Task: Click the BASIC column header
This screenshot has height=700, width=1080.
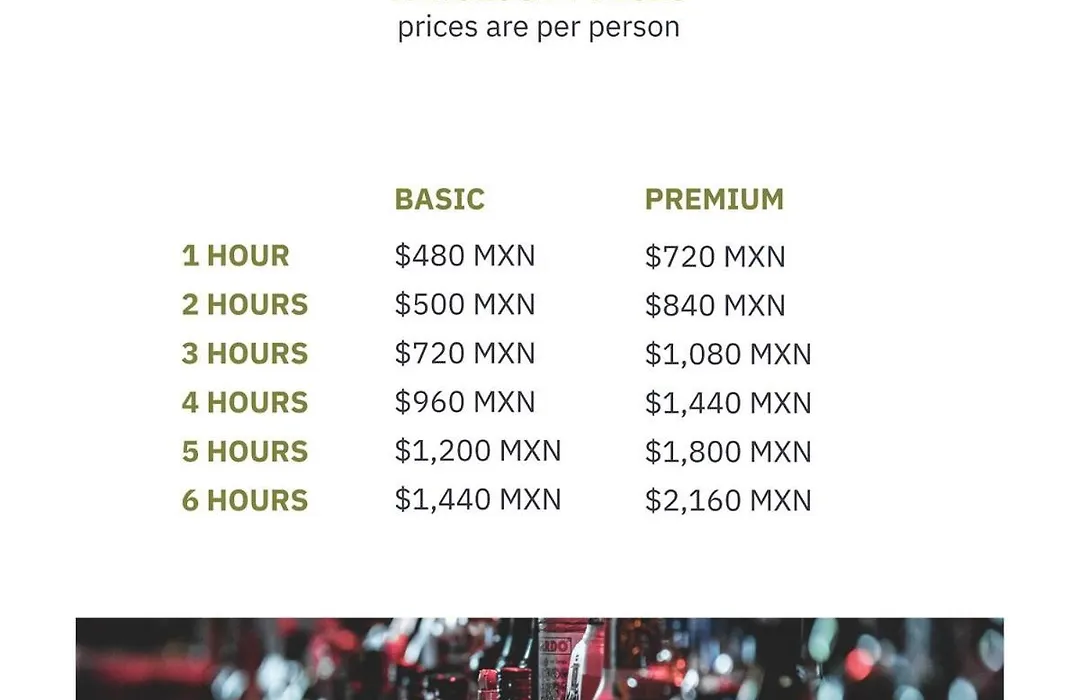Action: pos(439,200)
